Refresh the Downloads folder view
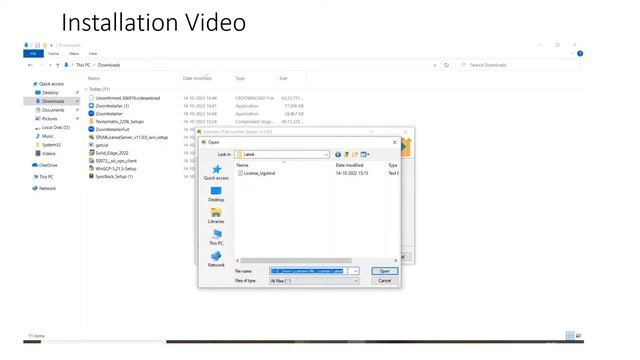 [x=446, y=65]
